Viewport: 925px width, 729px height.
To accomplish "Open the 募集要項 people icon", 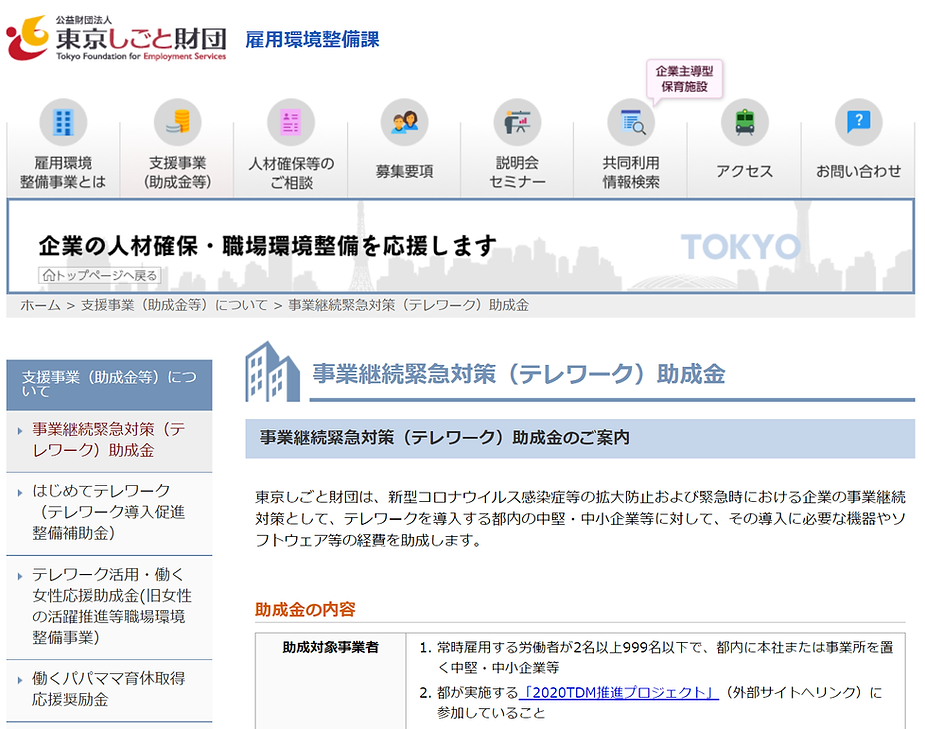I will (x=404, y=123).
